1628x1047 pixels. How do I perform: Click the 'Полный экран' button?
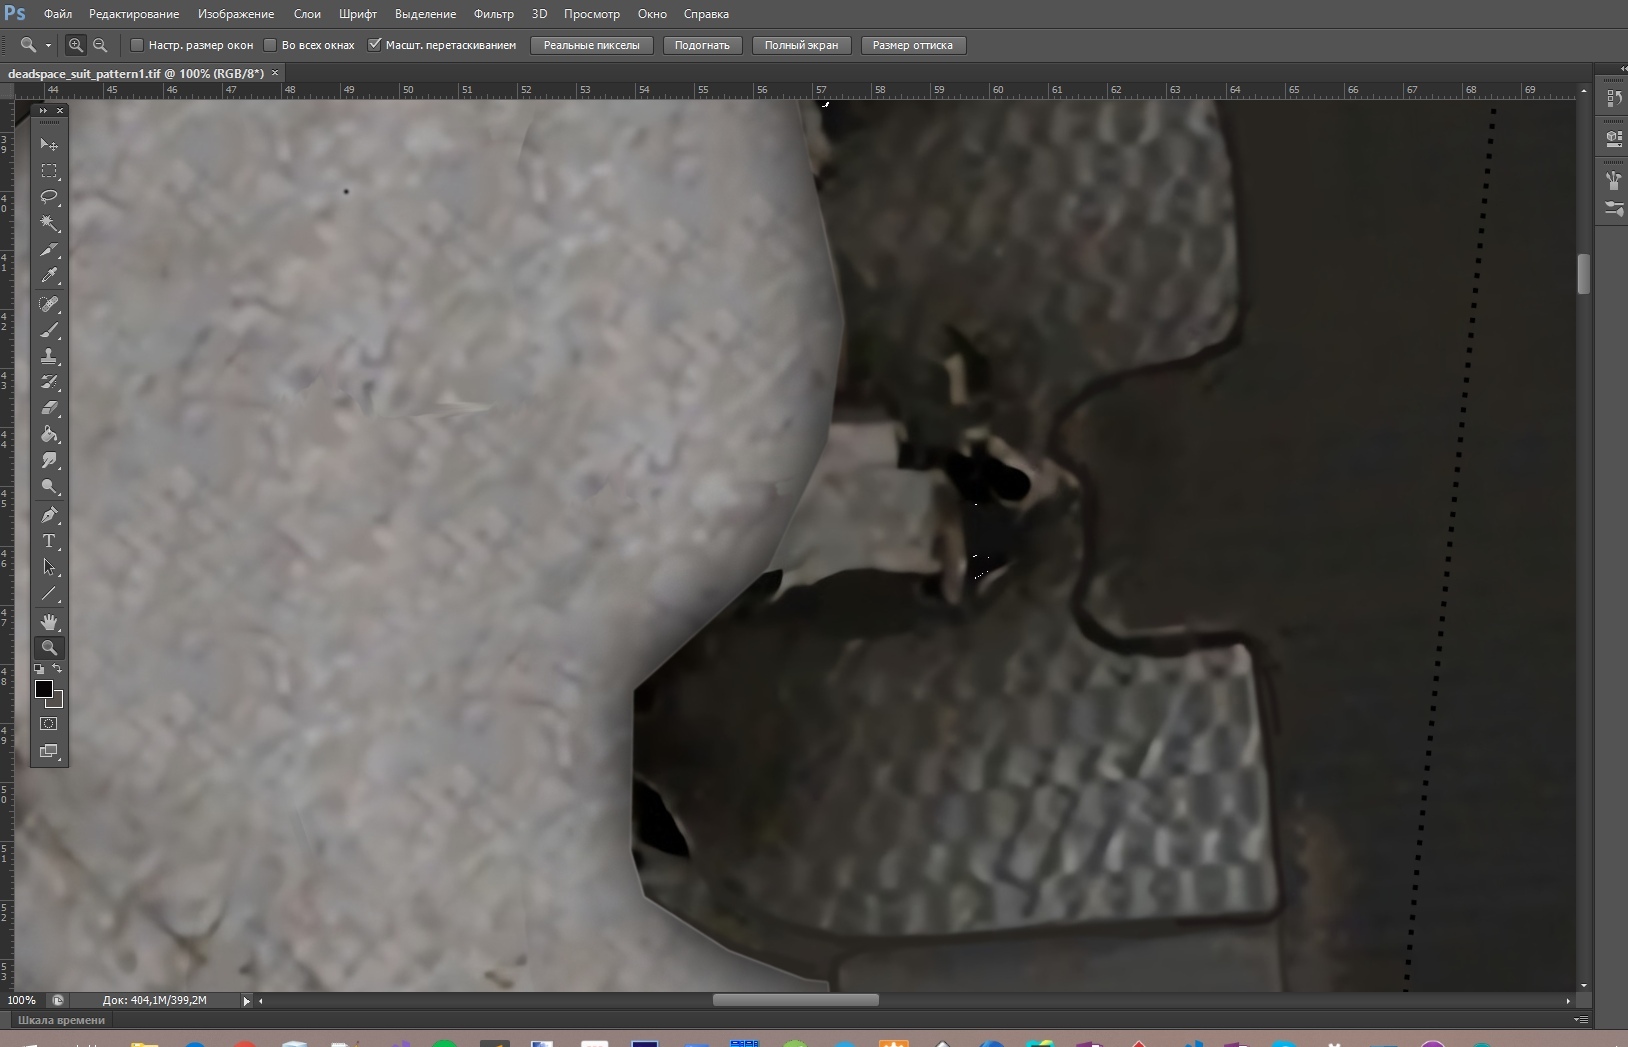coord(801,45)
